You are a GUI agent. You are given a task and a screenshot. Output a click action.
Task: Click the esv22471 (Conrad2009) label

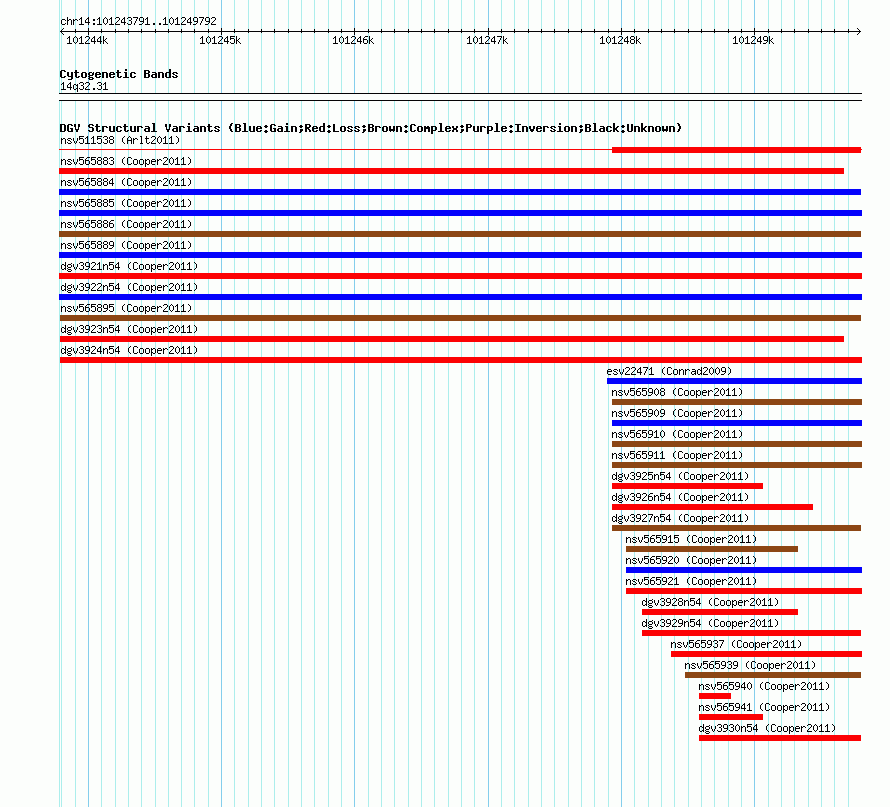pos(669,371)
